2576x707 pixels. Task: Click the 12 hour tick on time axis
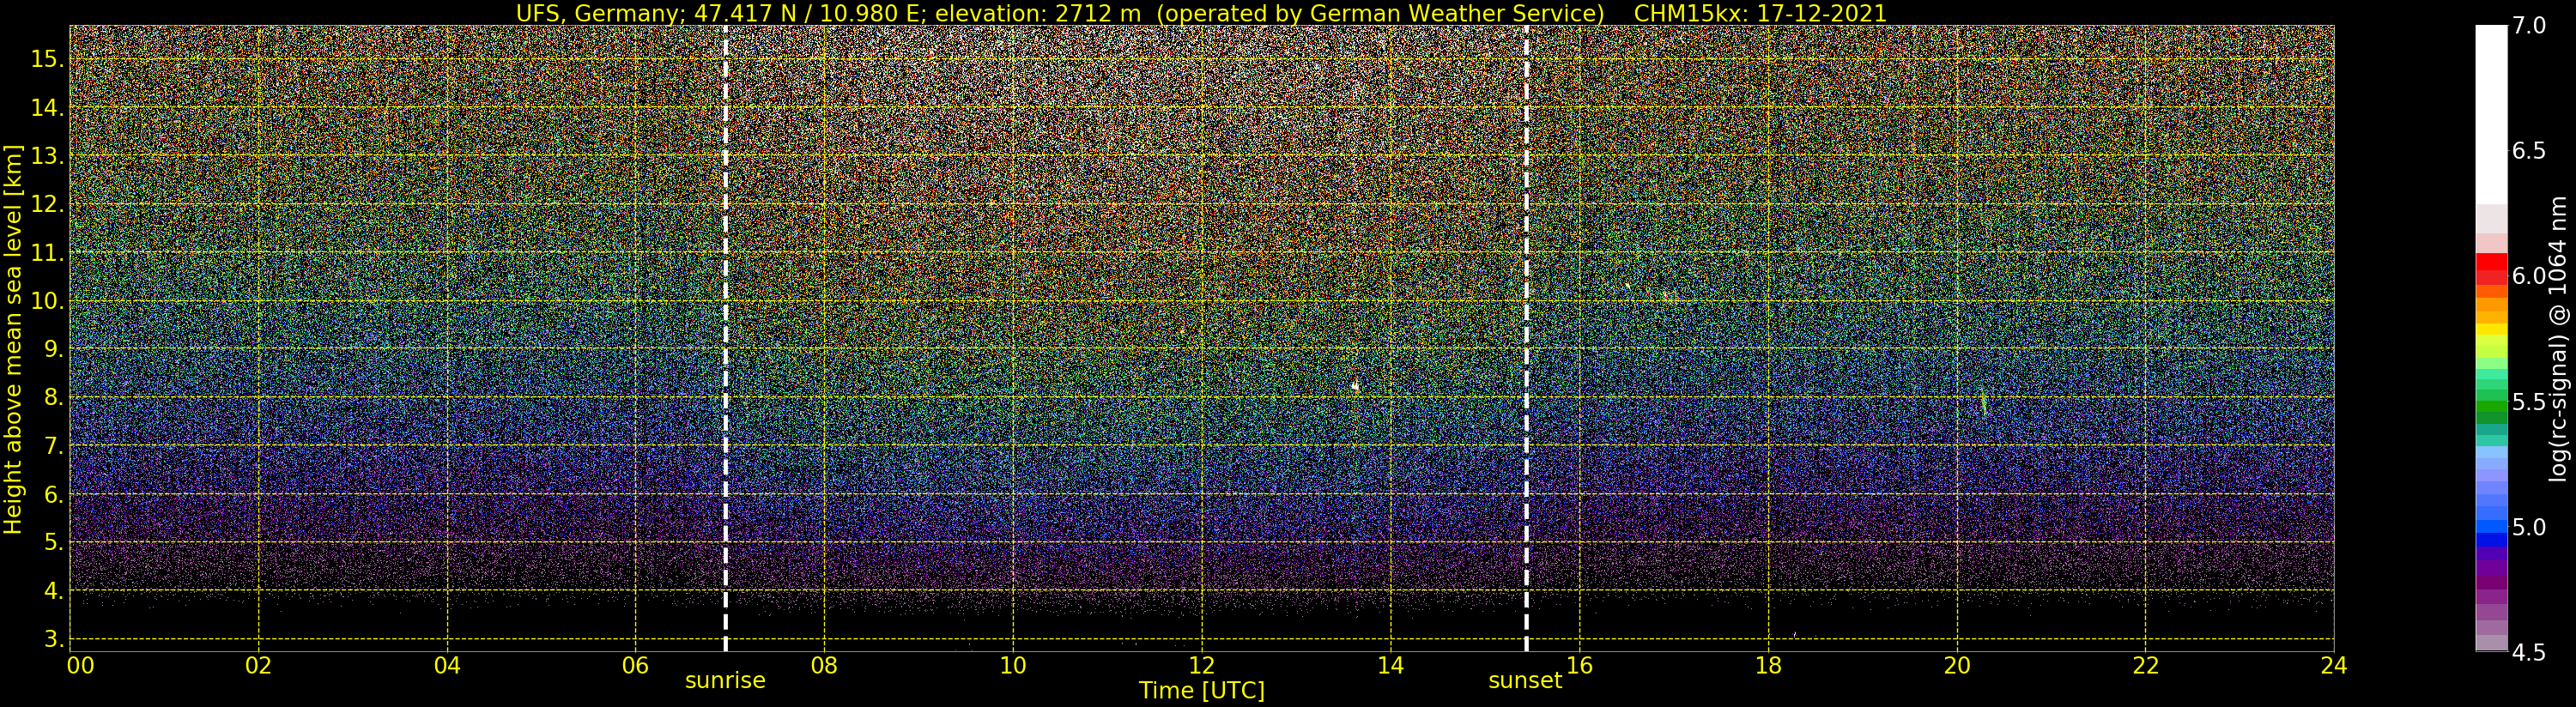pos(1201,666)
